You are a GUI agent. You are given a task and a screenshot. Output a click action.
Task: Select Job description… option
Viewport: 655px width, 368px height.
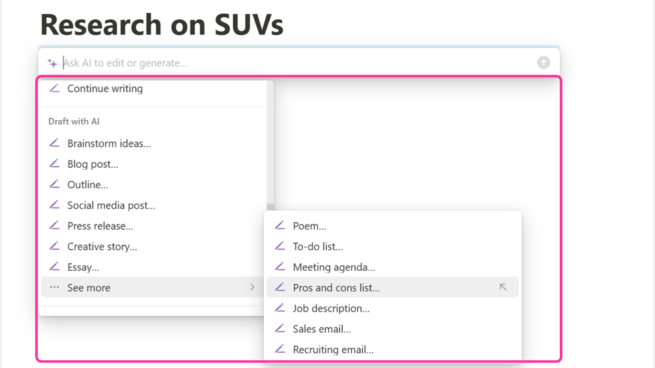pyautogui.click(x=393, y=308)
